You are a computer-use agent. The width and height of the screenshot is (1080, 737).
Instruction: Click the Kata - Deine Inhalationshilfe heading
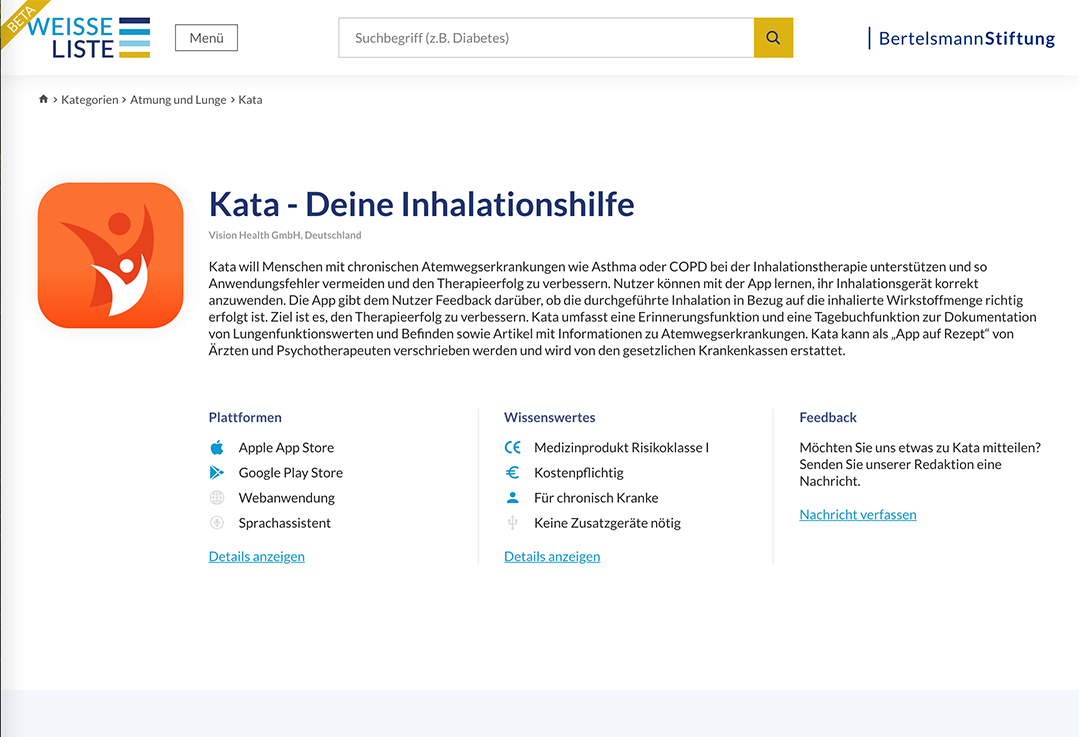[x=422, y=205]
